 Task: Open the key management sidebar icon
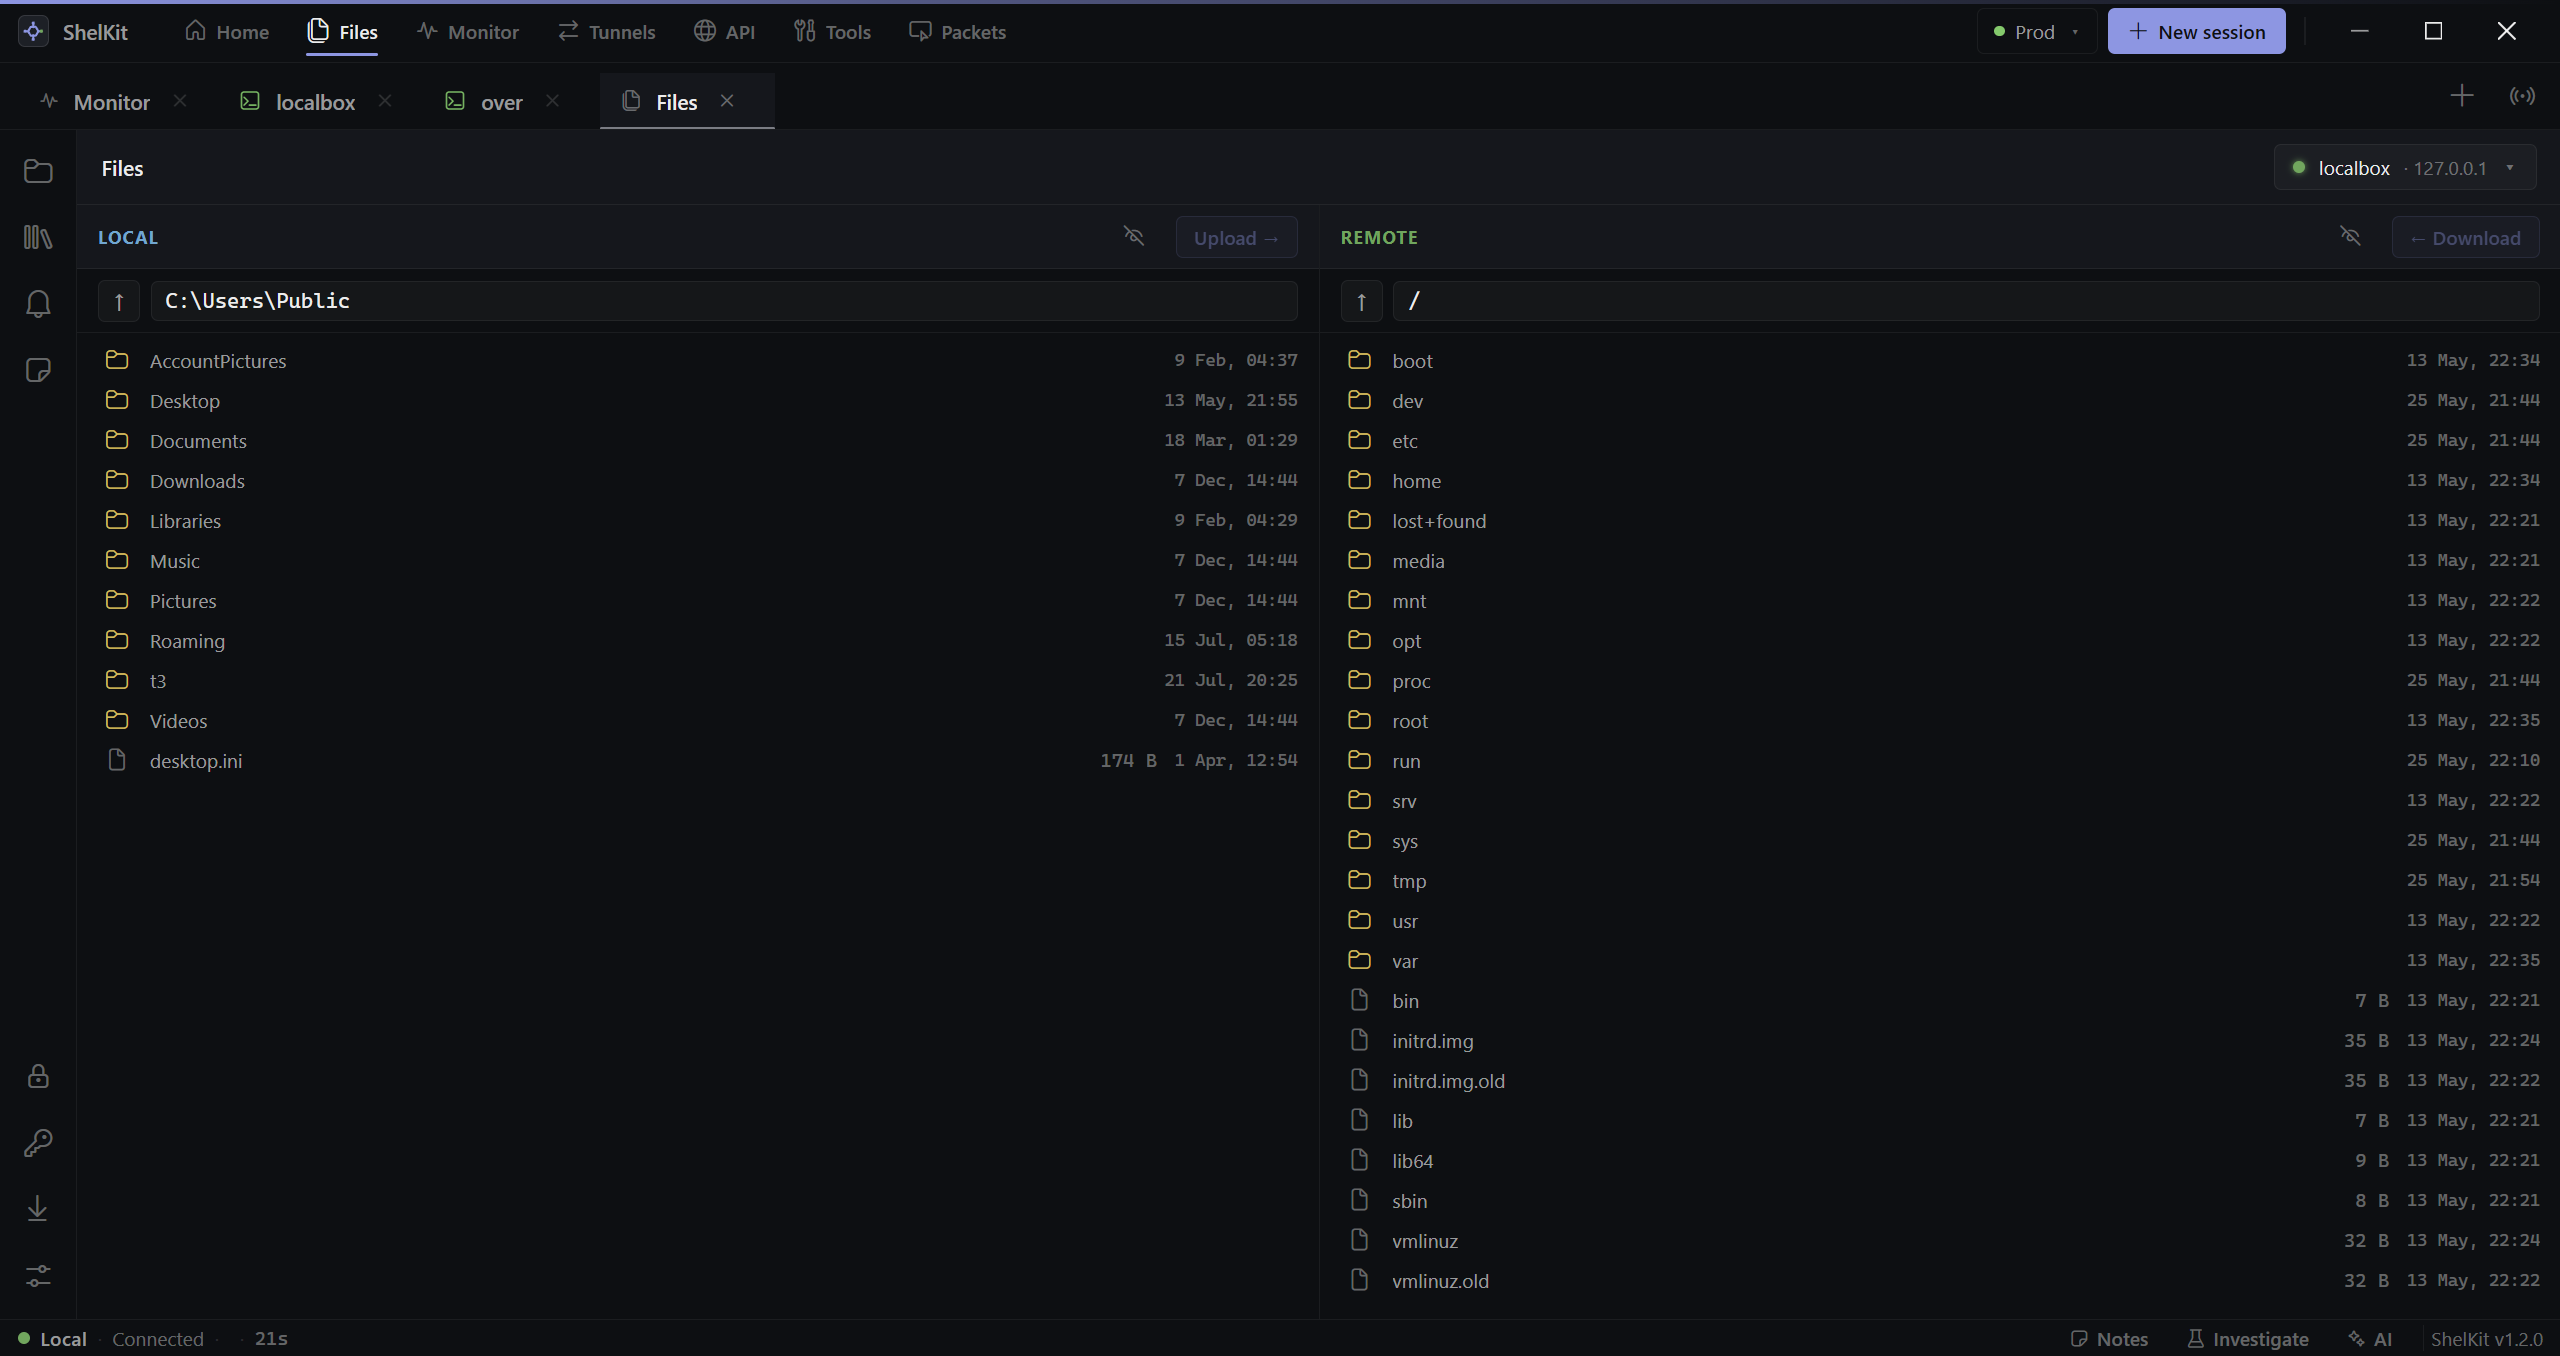point(38,1142)
